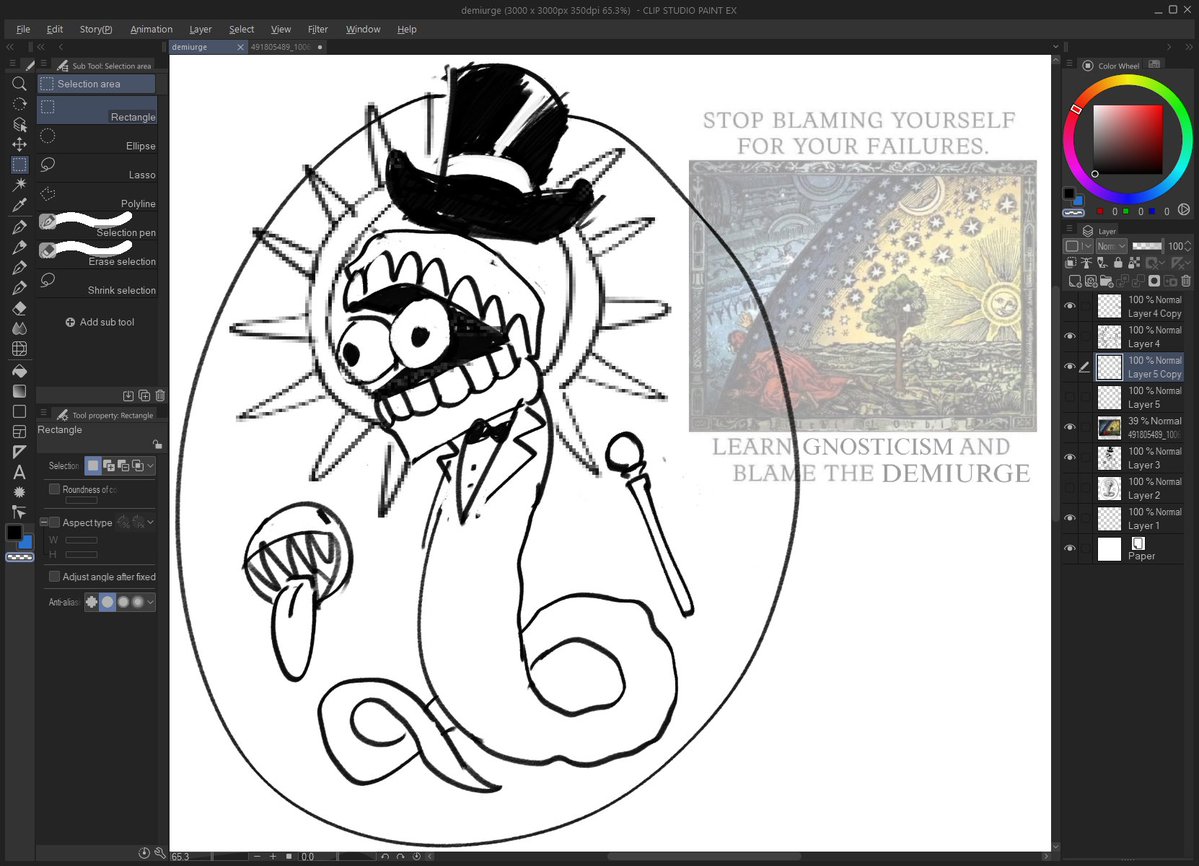
Task: Click the Lock layer padlock icon
Action: point(1118,262)
